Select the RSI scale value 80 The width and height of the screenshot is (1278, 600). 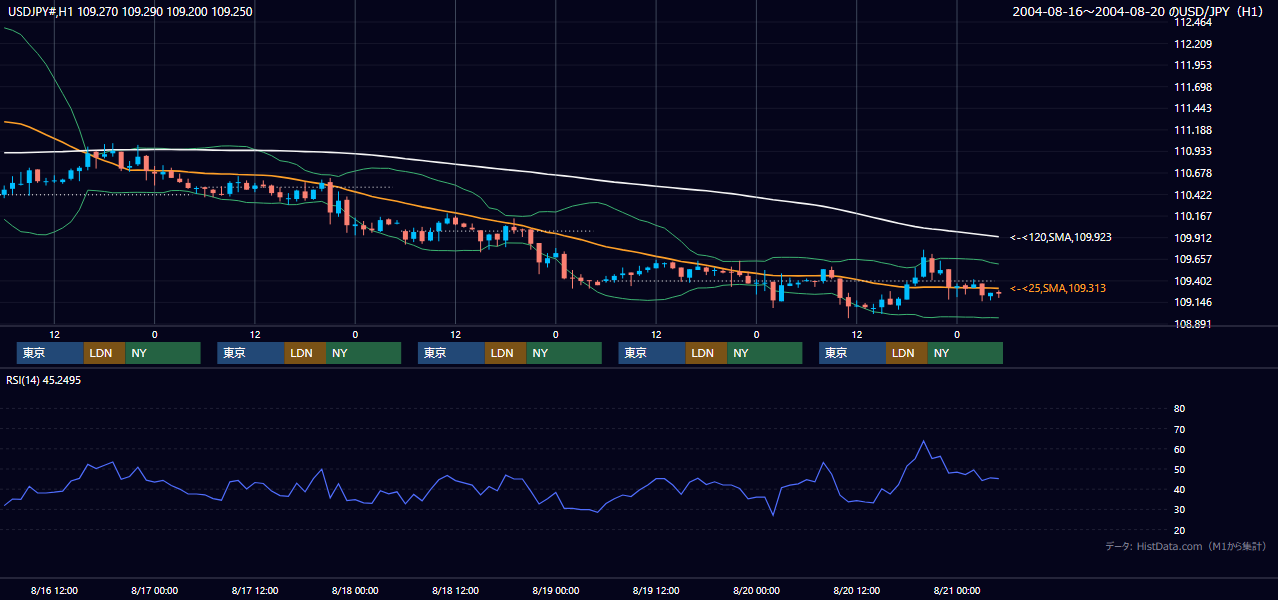click(x=1179, y=409)
